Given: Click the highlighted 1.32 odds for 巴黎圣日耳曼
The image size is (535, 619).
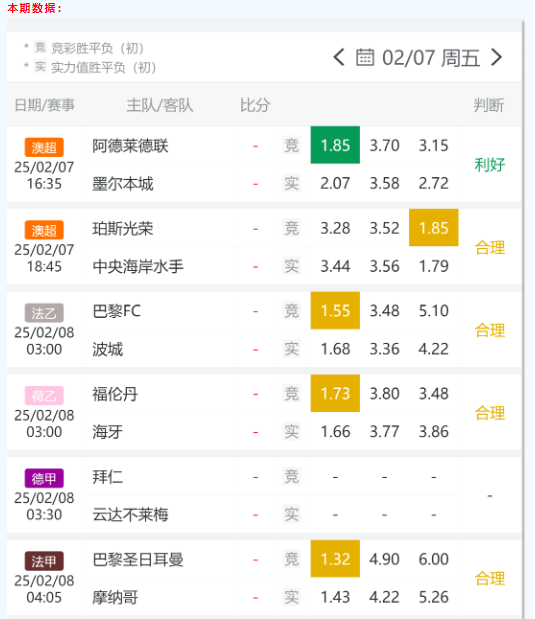Looking at the screenshot, I should point(335,559).
